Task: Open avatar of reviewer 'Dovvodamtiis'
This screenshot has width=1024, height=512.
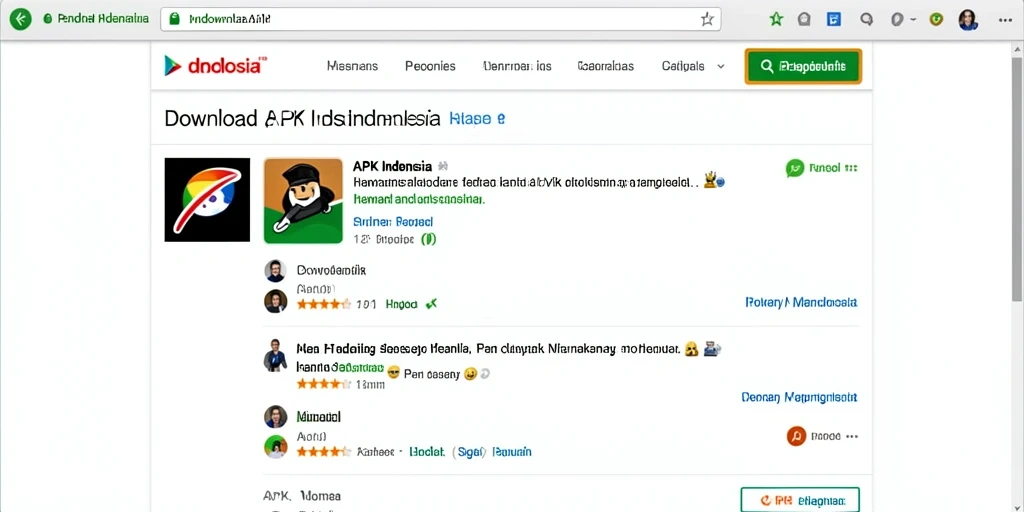Action: click(275, 270)
